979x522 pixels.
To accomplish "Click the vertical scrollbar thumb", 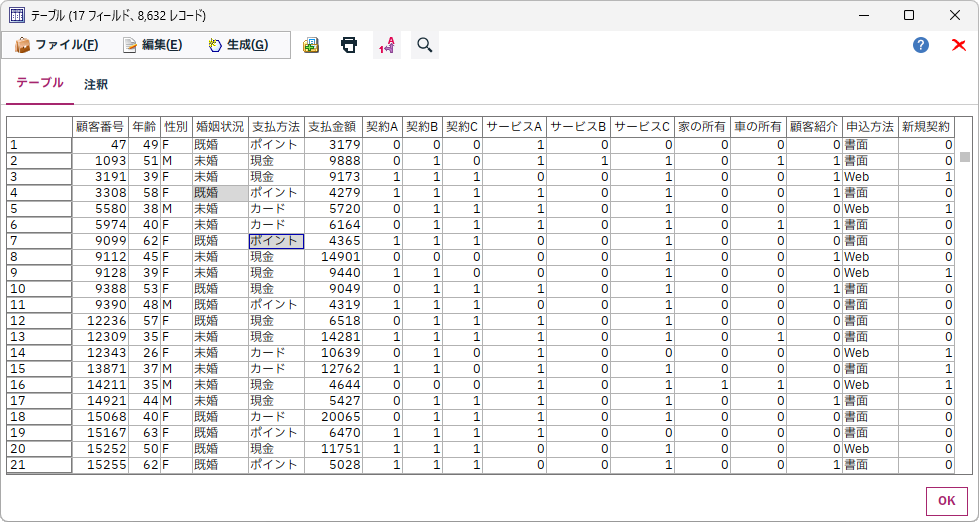I will (x=965, y=157).
